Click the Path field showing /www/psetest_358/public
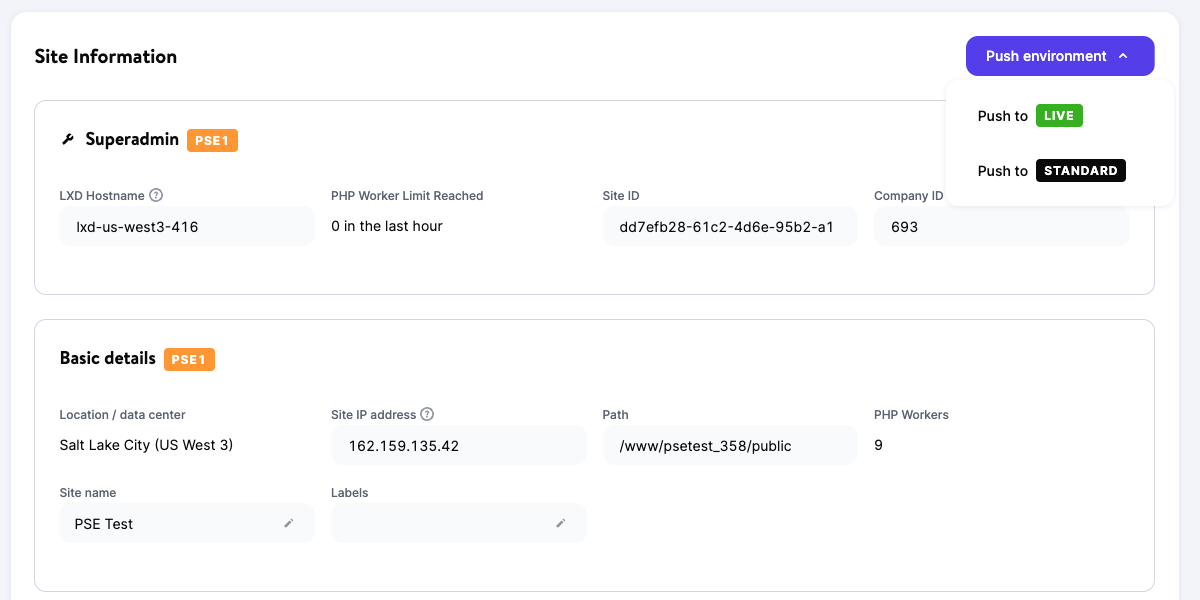The image size is (1200, 600). 730,445
